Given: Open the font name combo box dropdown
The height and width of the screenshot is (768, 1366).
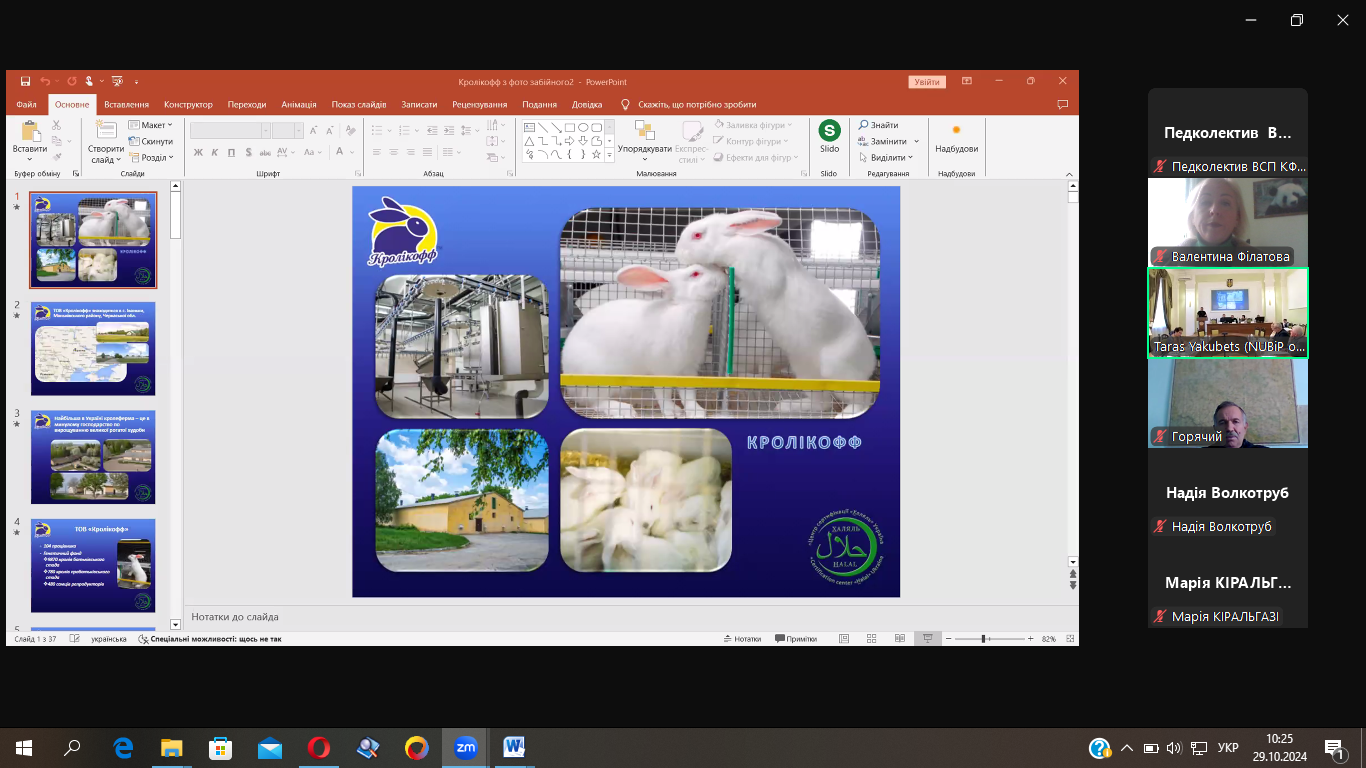Looking at the screenshot, I should (x=266, y=130).
